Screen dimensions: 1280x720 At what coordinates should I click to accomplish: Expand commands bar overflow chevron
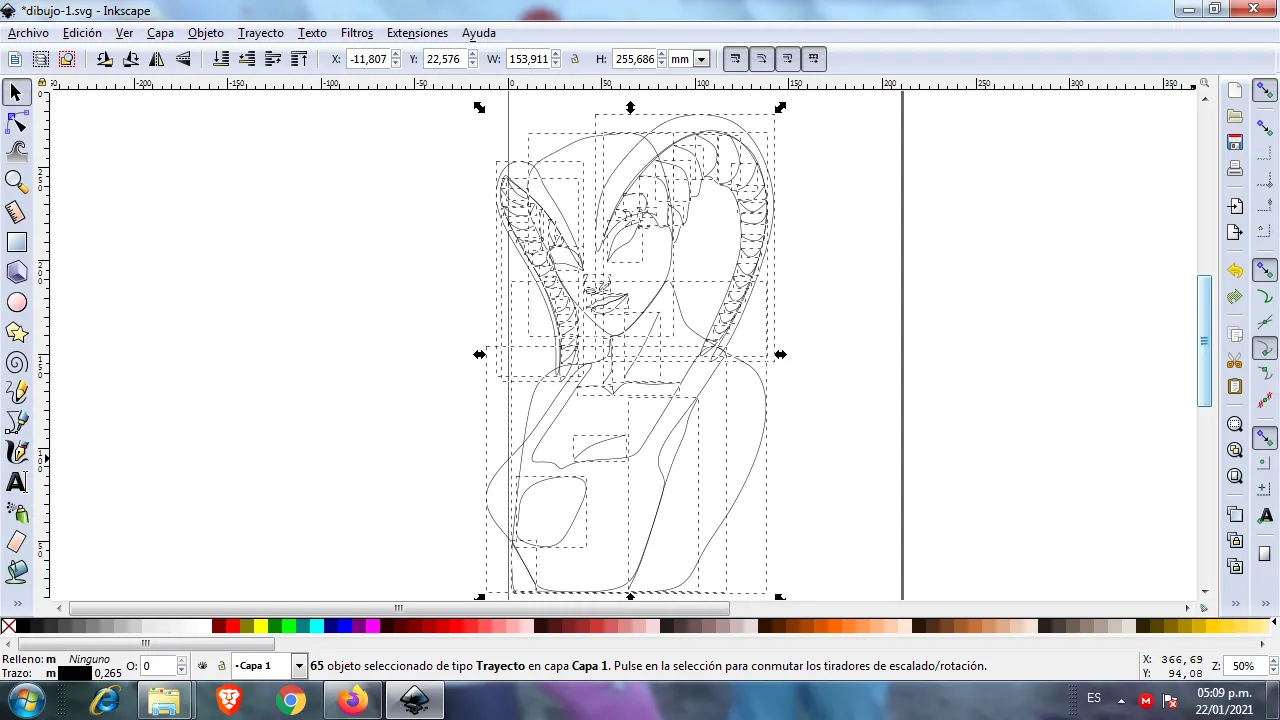pyautogui.click(x=1236, y=604)
